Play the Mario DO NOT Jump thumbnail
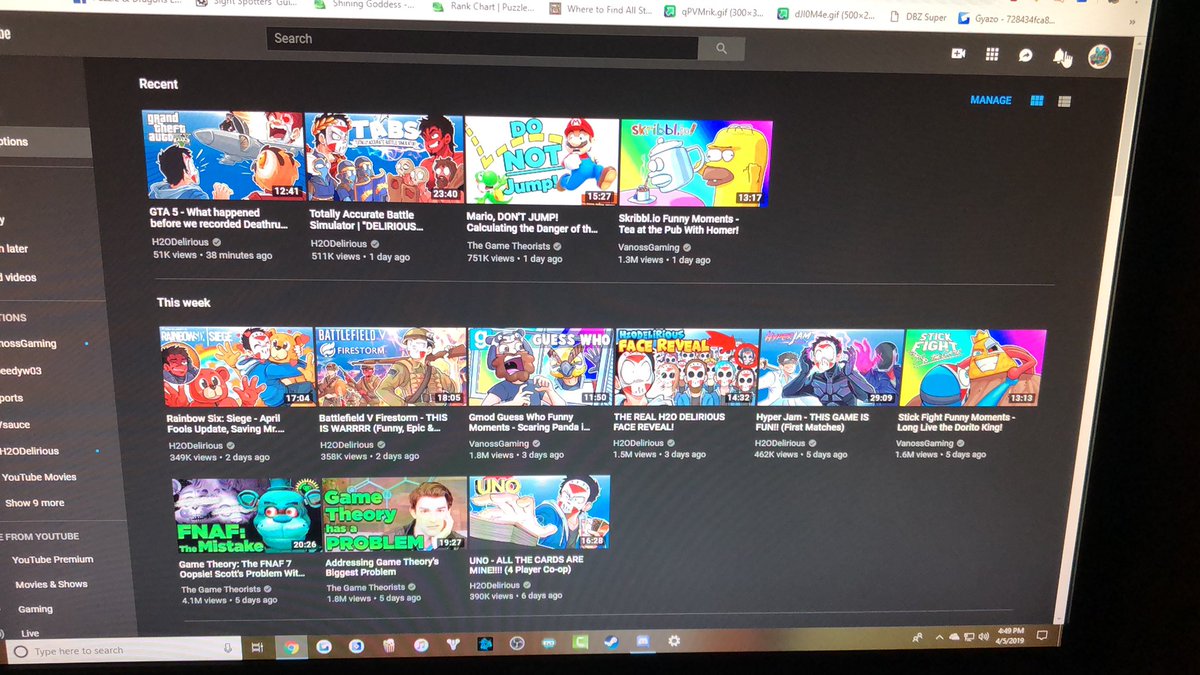Image resolution: width=1200 pixels, height=675 pixels. pyautogui.click(x=540, y=160)
